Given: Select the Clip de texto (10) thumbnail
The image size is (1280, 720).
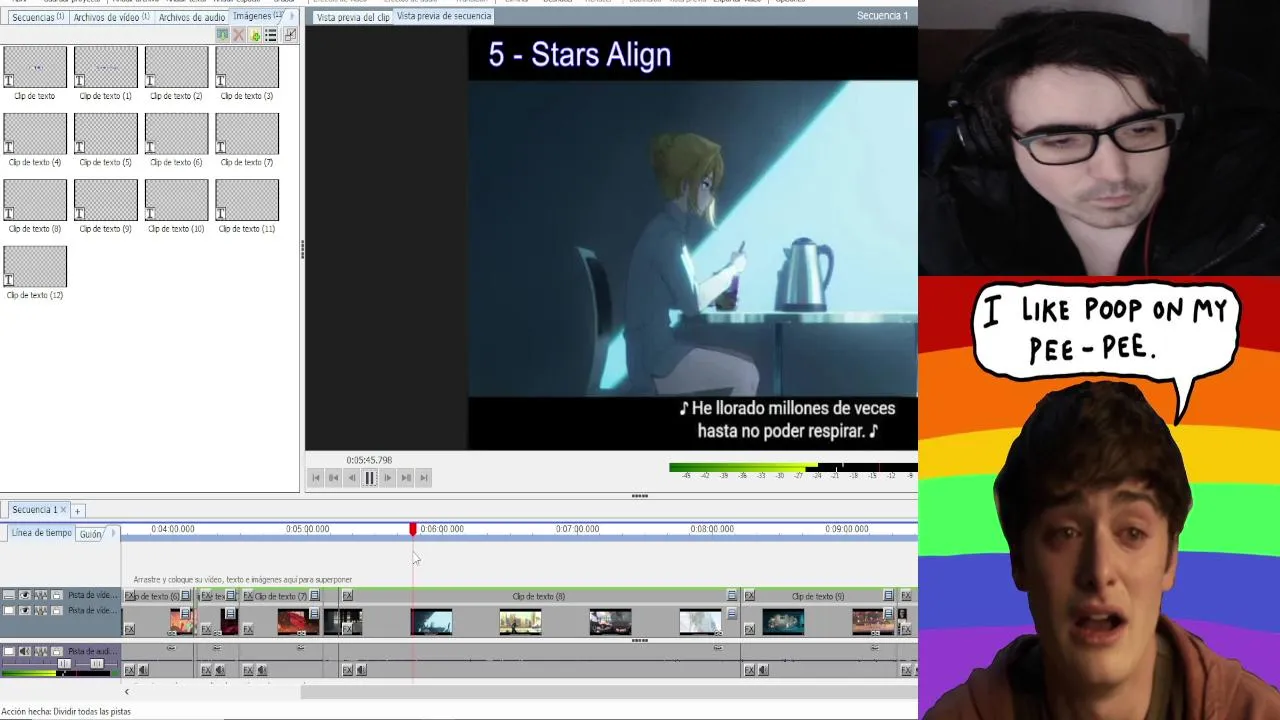Looking at the screenshot, I should click(x=176, y=206).
